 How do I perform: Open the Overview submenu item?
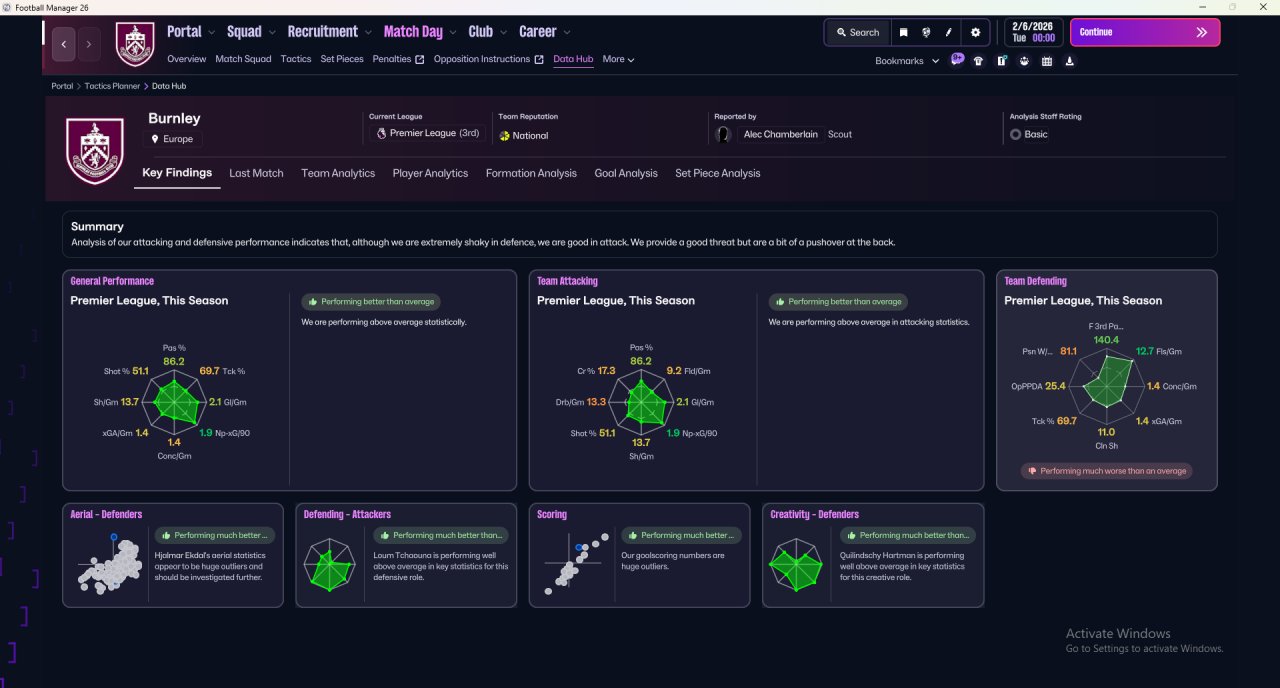(187, 59)
